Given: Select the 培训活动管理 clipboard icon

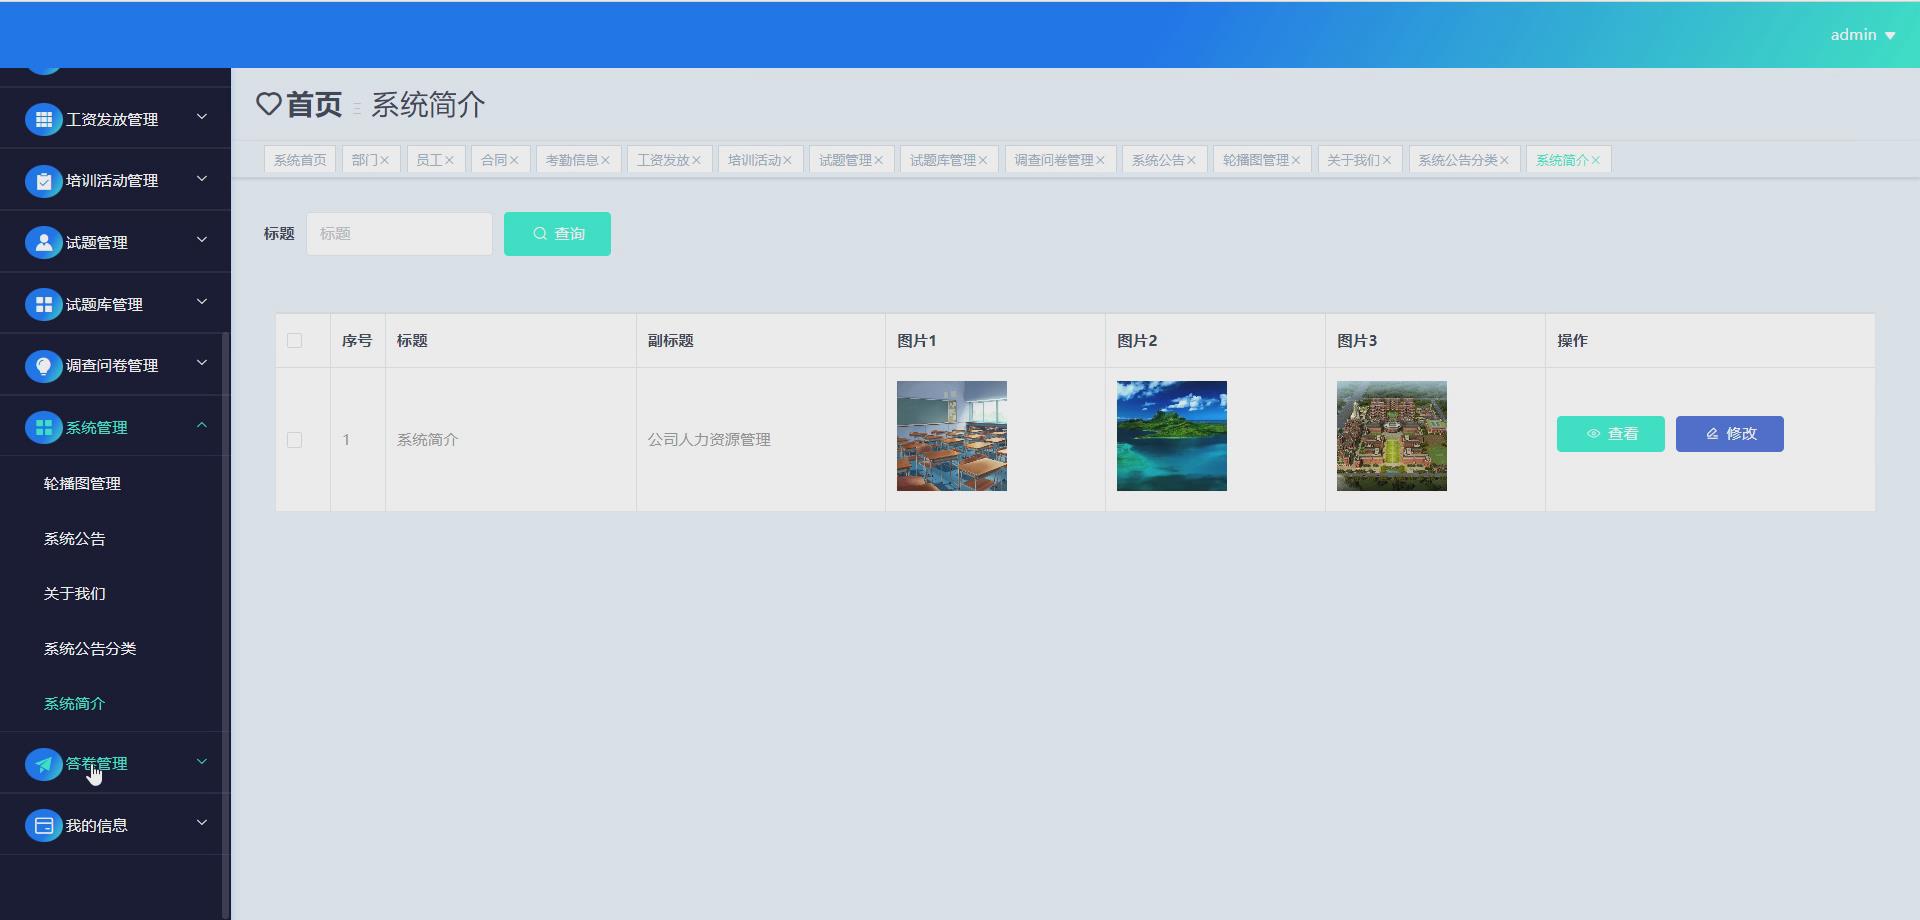Looking at the screenshot, I should click(43, 181).
